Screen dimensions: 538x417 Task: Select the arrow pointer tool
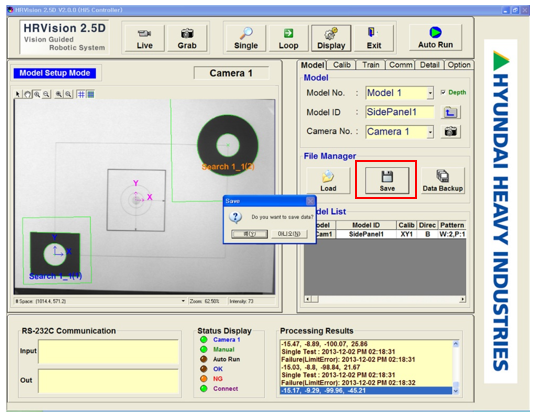pos(18,94)
